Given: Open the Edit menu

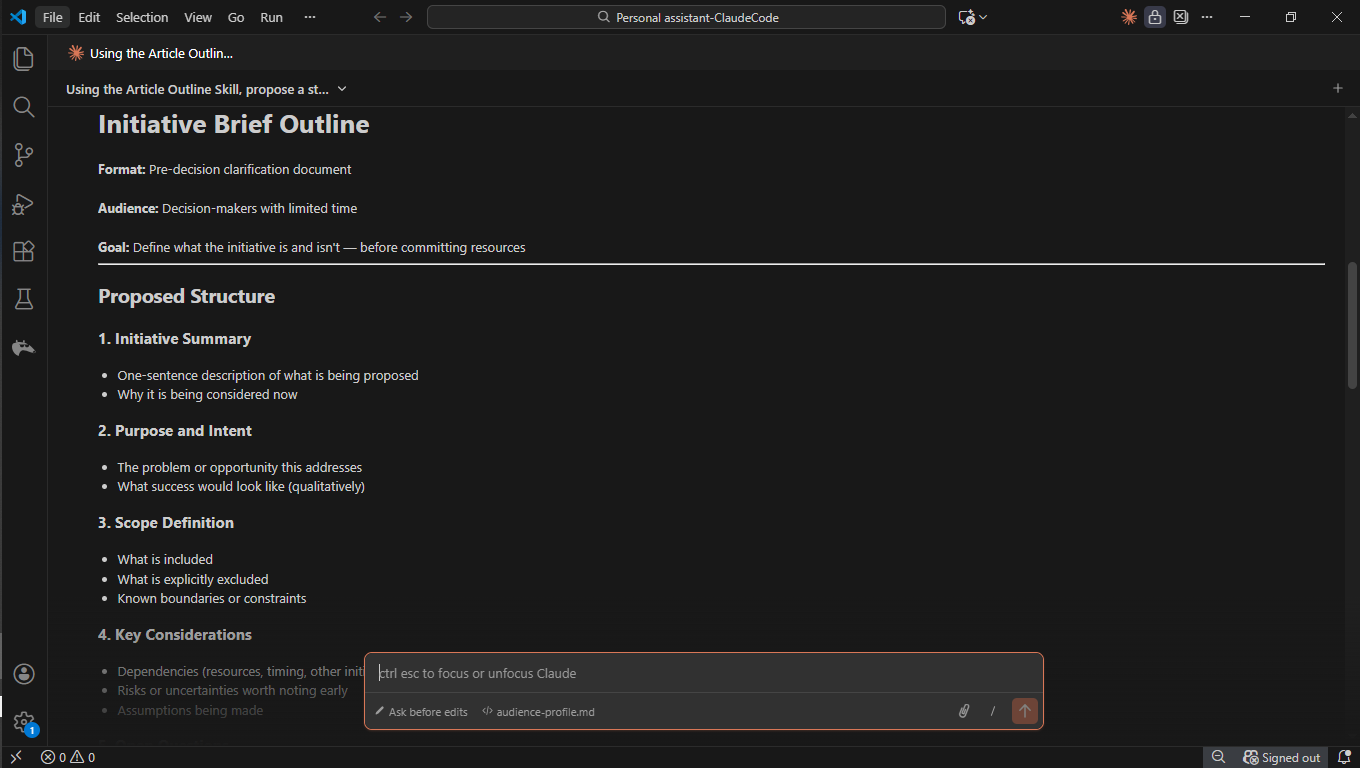Looking at the screenshot, I should (x=89, y=17).
